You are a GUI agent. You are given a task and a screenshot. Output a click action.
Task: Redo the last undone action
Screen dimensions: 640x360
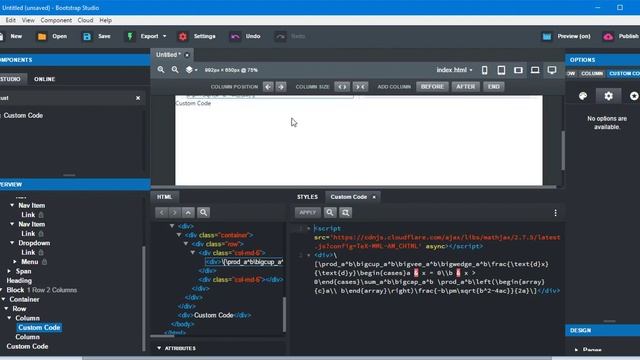[290, 36]
